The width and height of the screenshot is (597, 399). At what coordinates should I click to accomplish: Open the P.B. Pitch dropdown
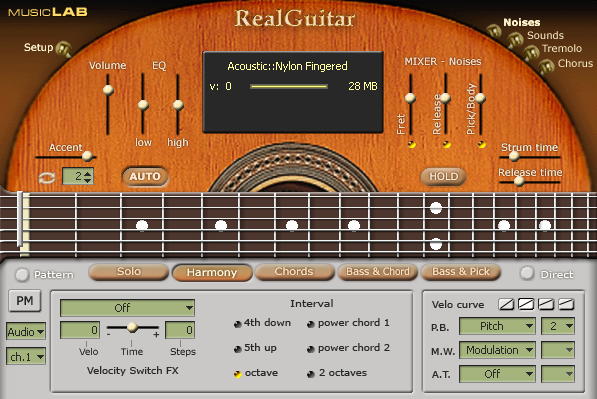tap(497, 326)
